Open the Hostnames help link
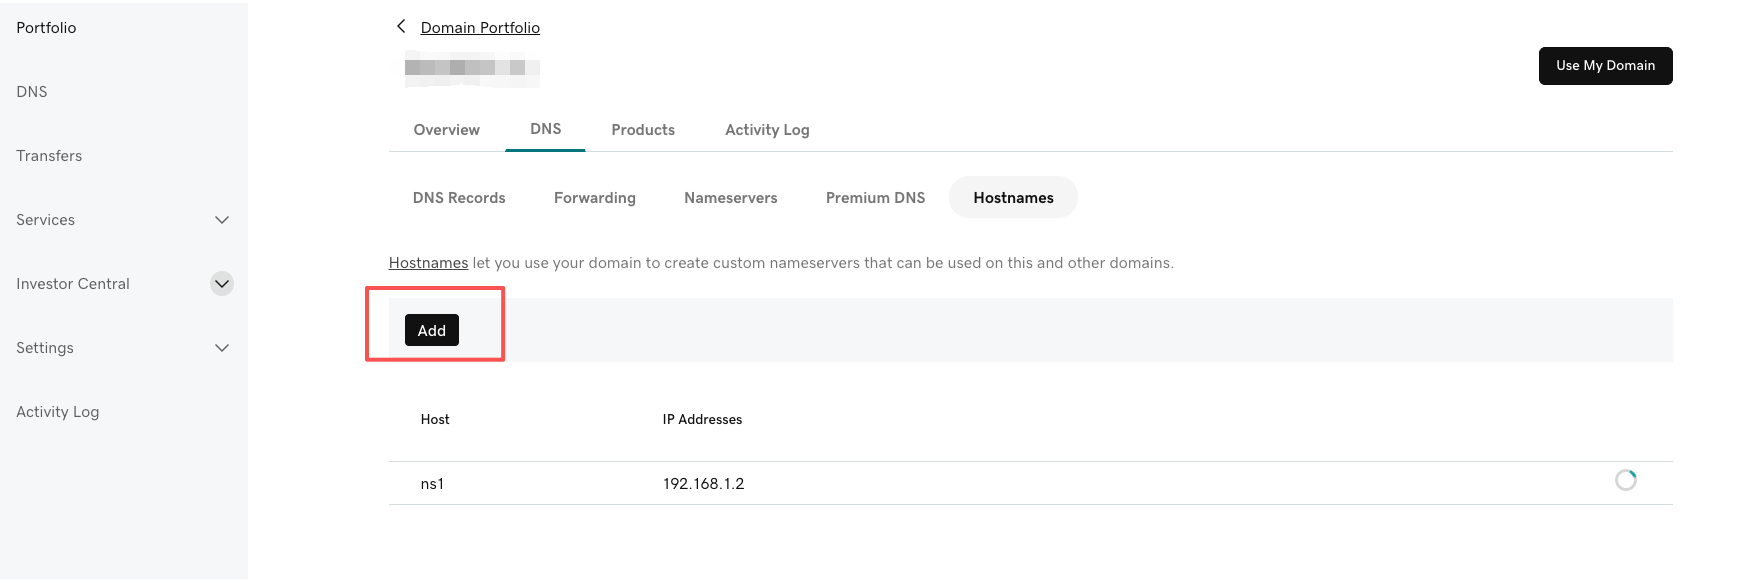Image resolution: width=1756 pixels, height=583 pixels. point(428,263)
